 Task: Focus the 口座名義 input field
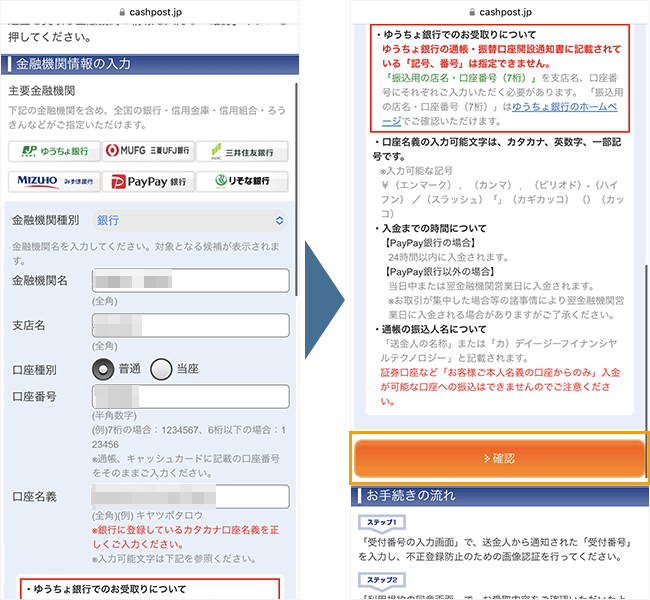coord(190,496)
